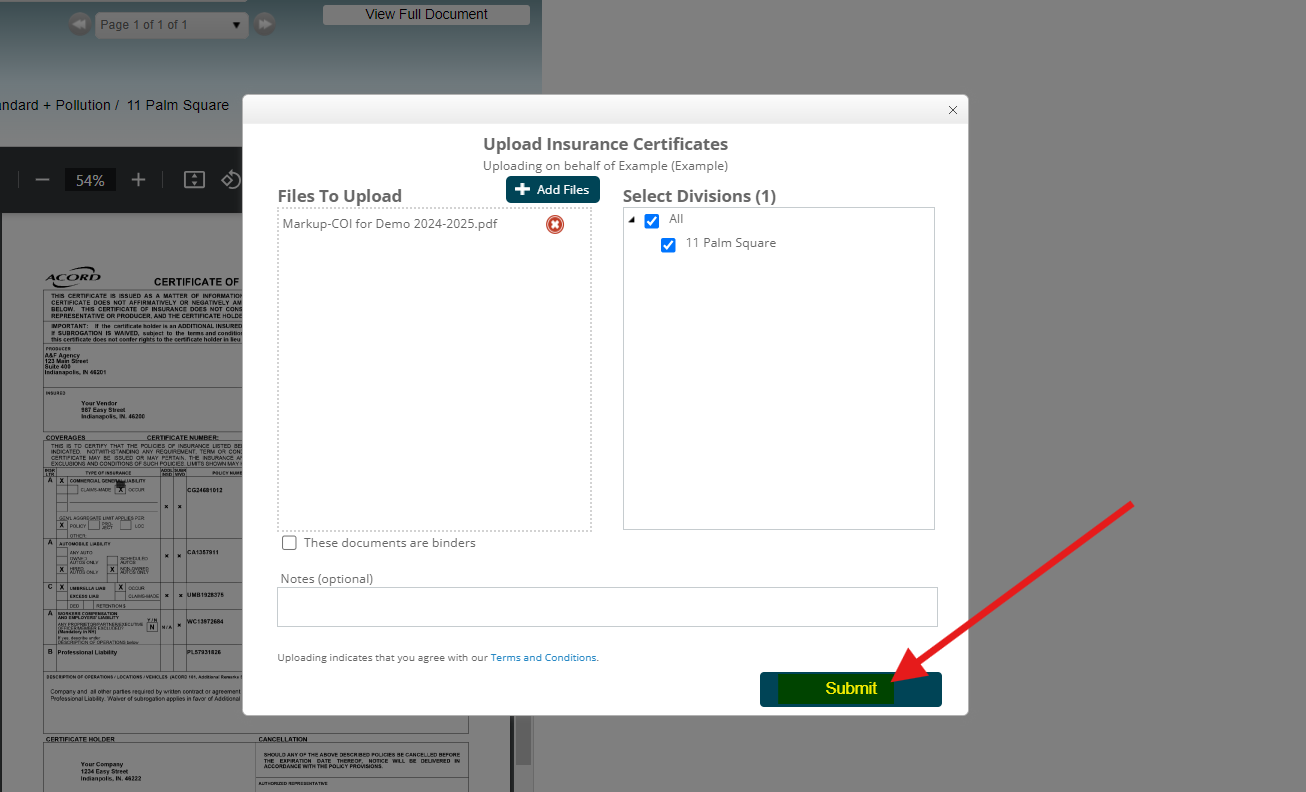Go to the next page with forward arrow
This screenshot has height=792, width=1306.
(264, 24)
